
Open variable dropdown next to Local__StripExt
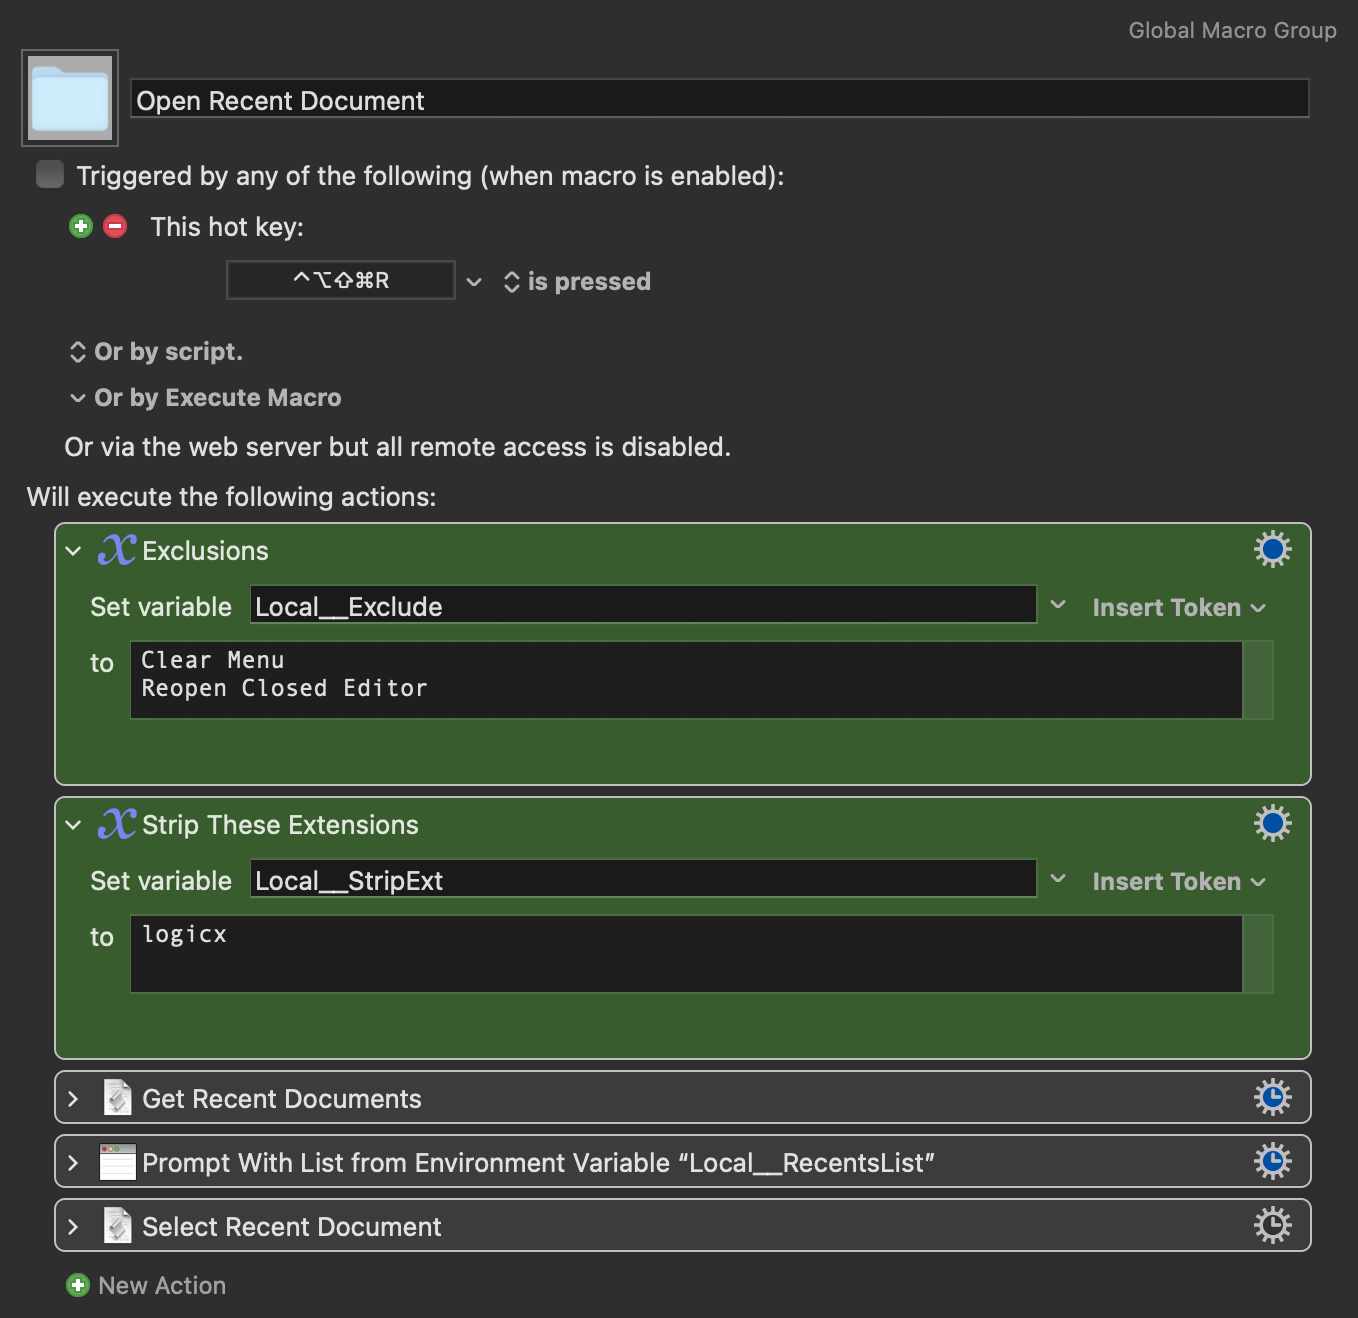coord(1058,880)
